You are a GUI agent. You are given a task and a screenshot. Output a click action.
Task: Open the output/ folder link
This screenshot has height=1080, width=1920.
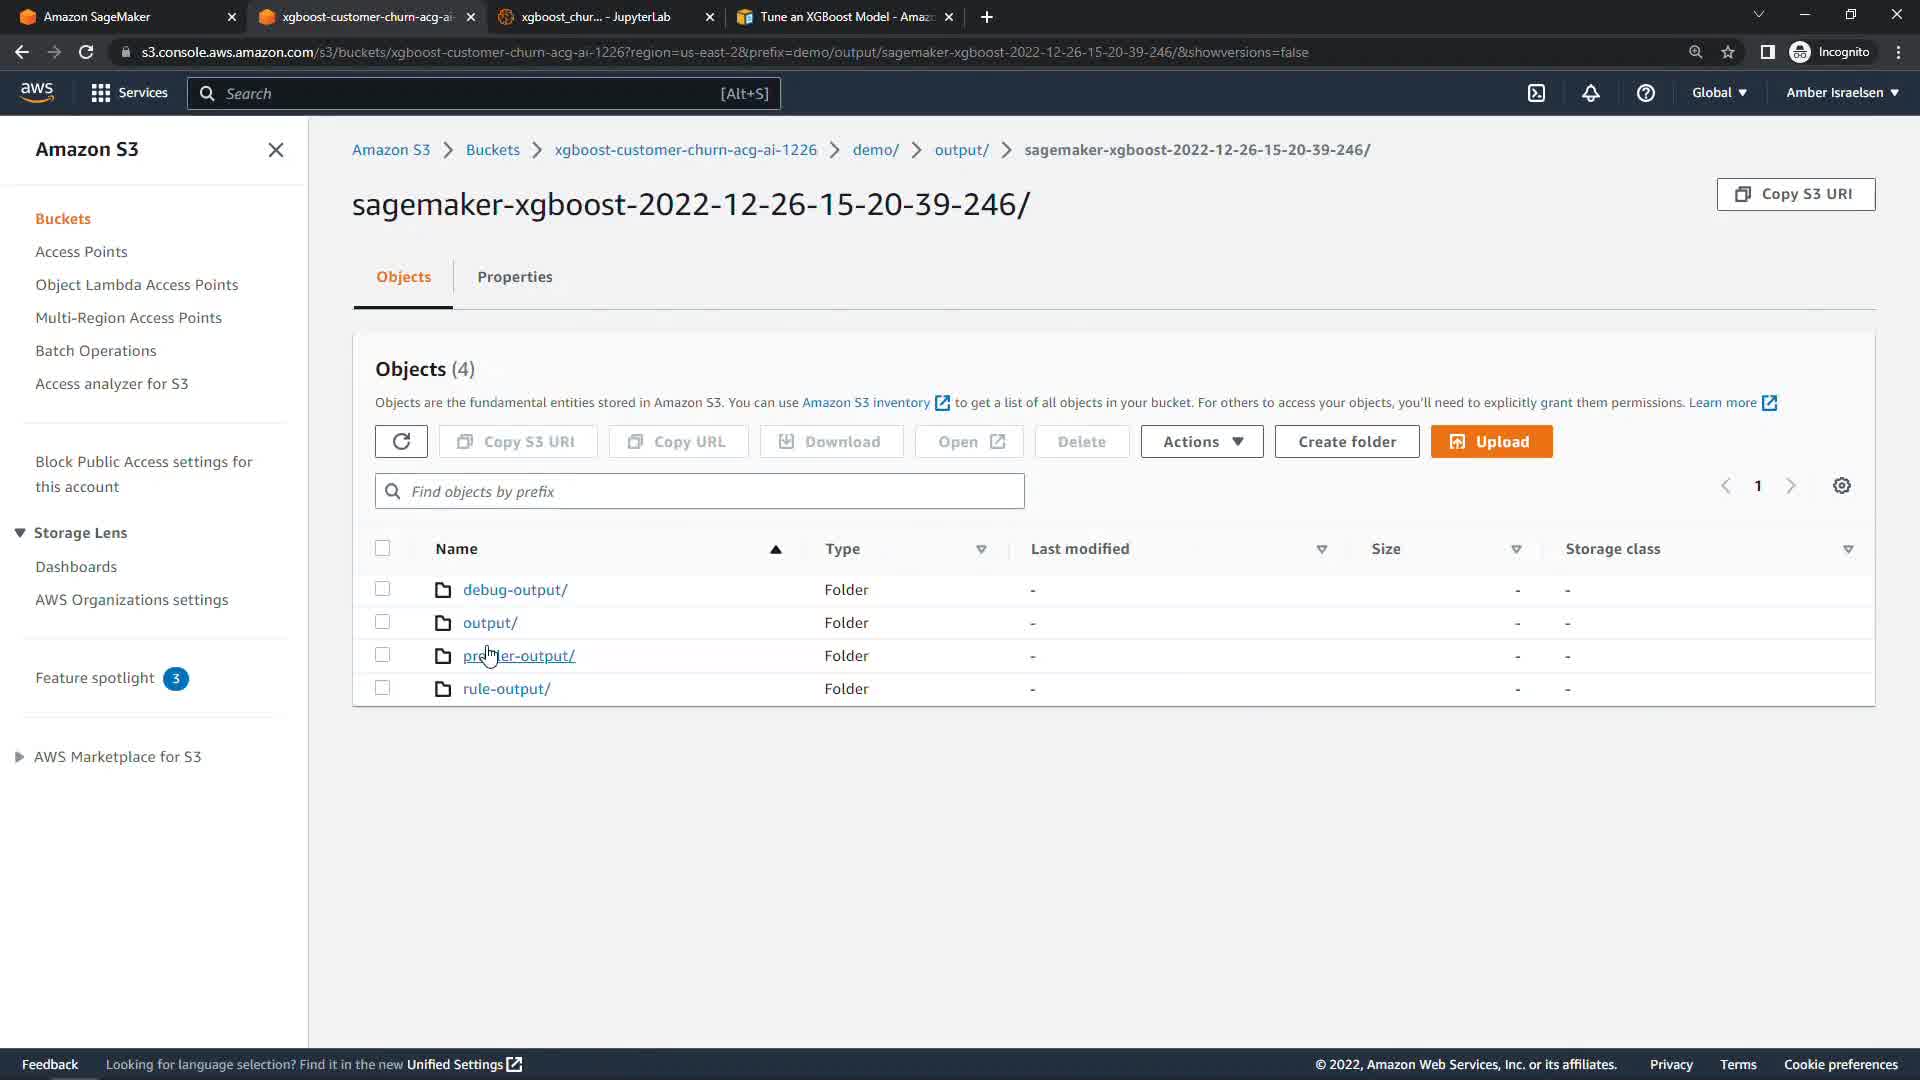[x=489, y=623]
